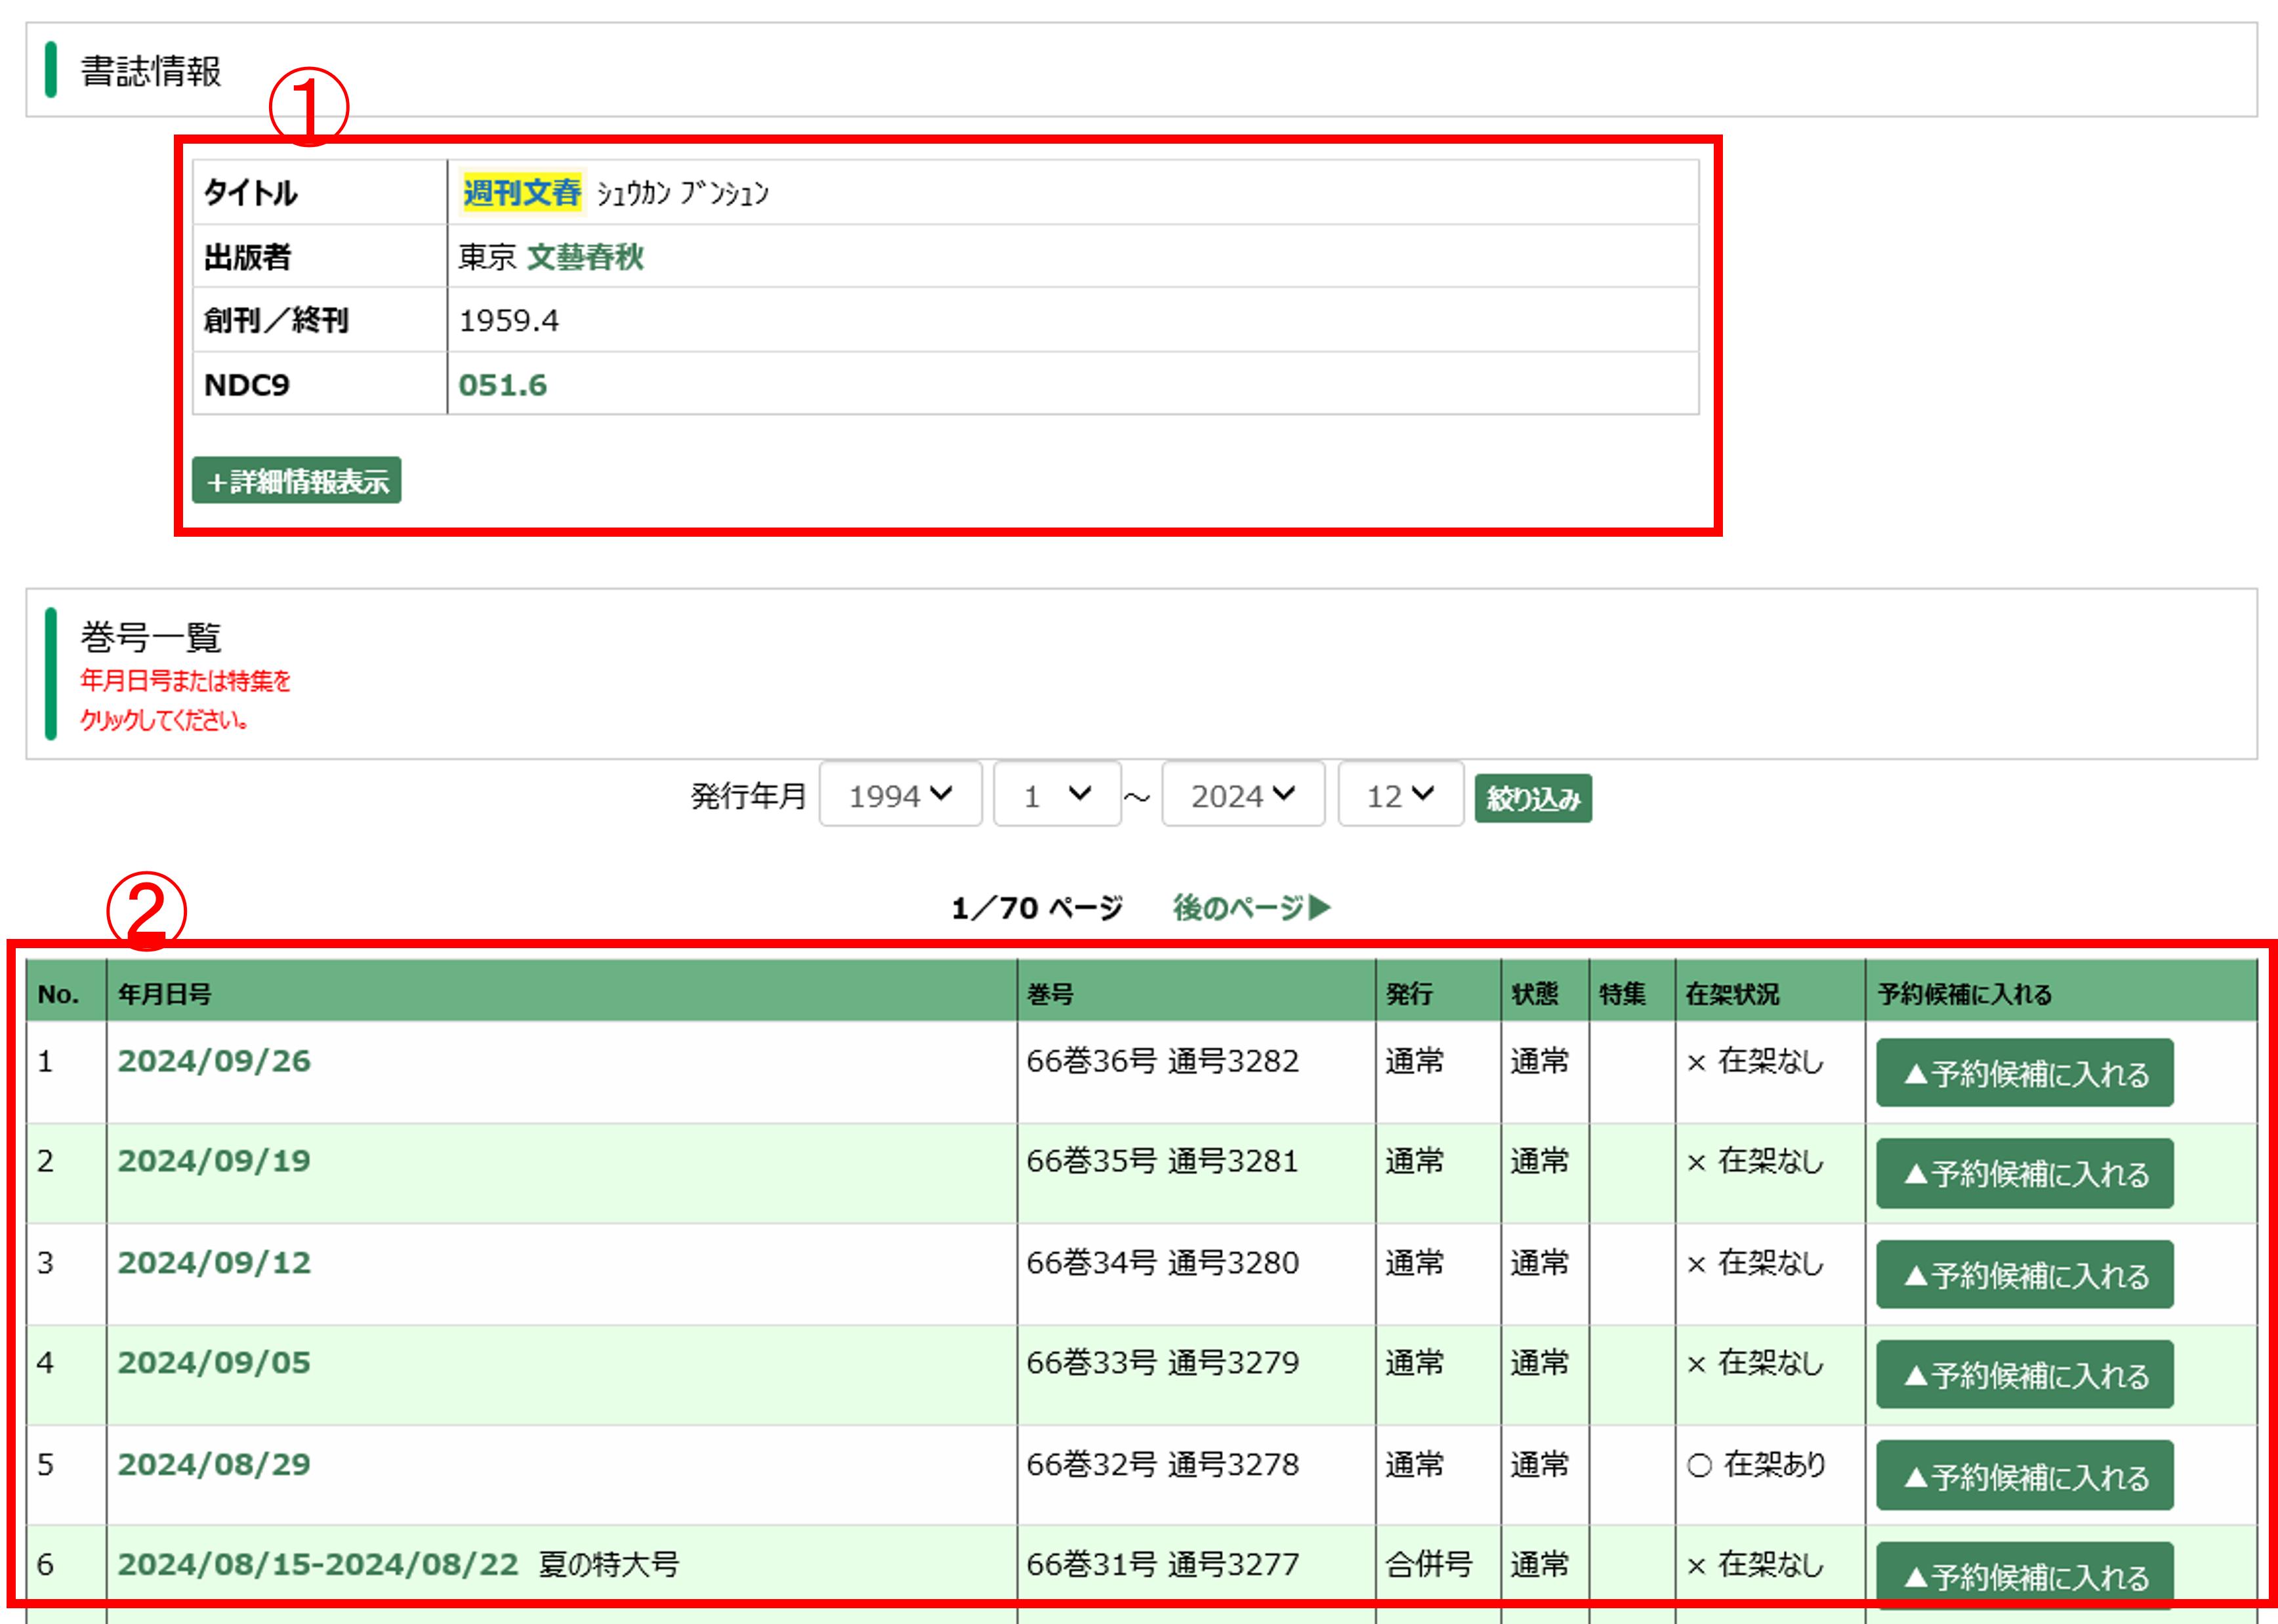Add available issue 3278 to reservation candidates
The height and width of the screenshot is (1624, 2278).
click(2024, 1476)
